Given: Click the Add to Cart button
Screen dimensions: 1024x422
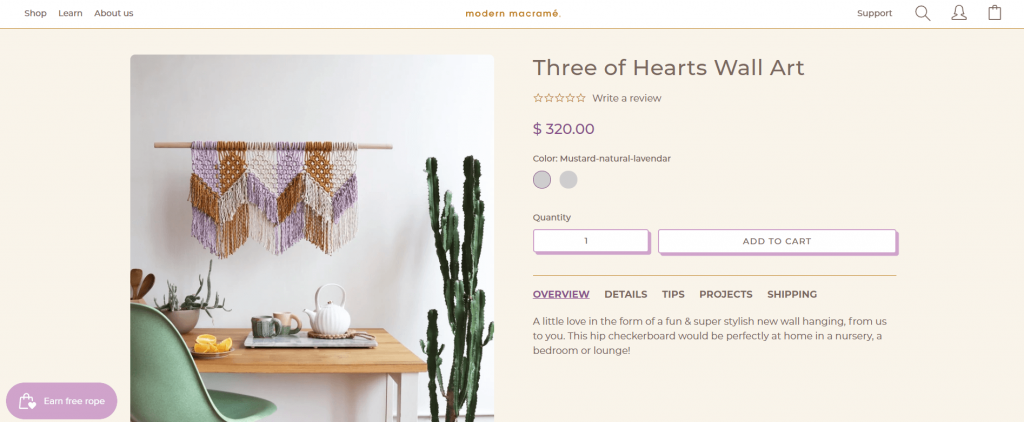Looking at the screenshot, I should (x=777, y=241).
